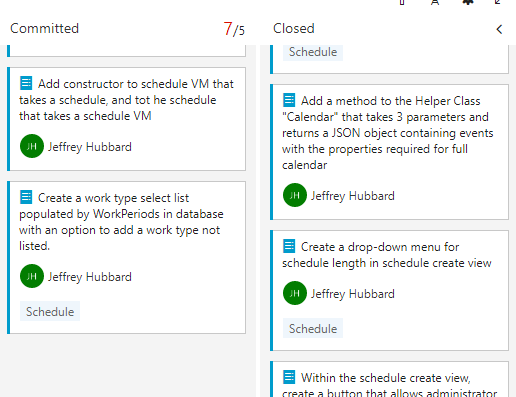
Task: Click JH avatar on Helper Class Calendar card
Action: point(295,195)
